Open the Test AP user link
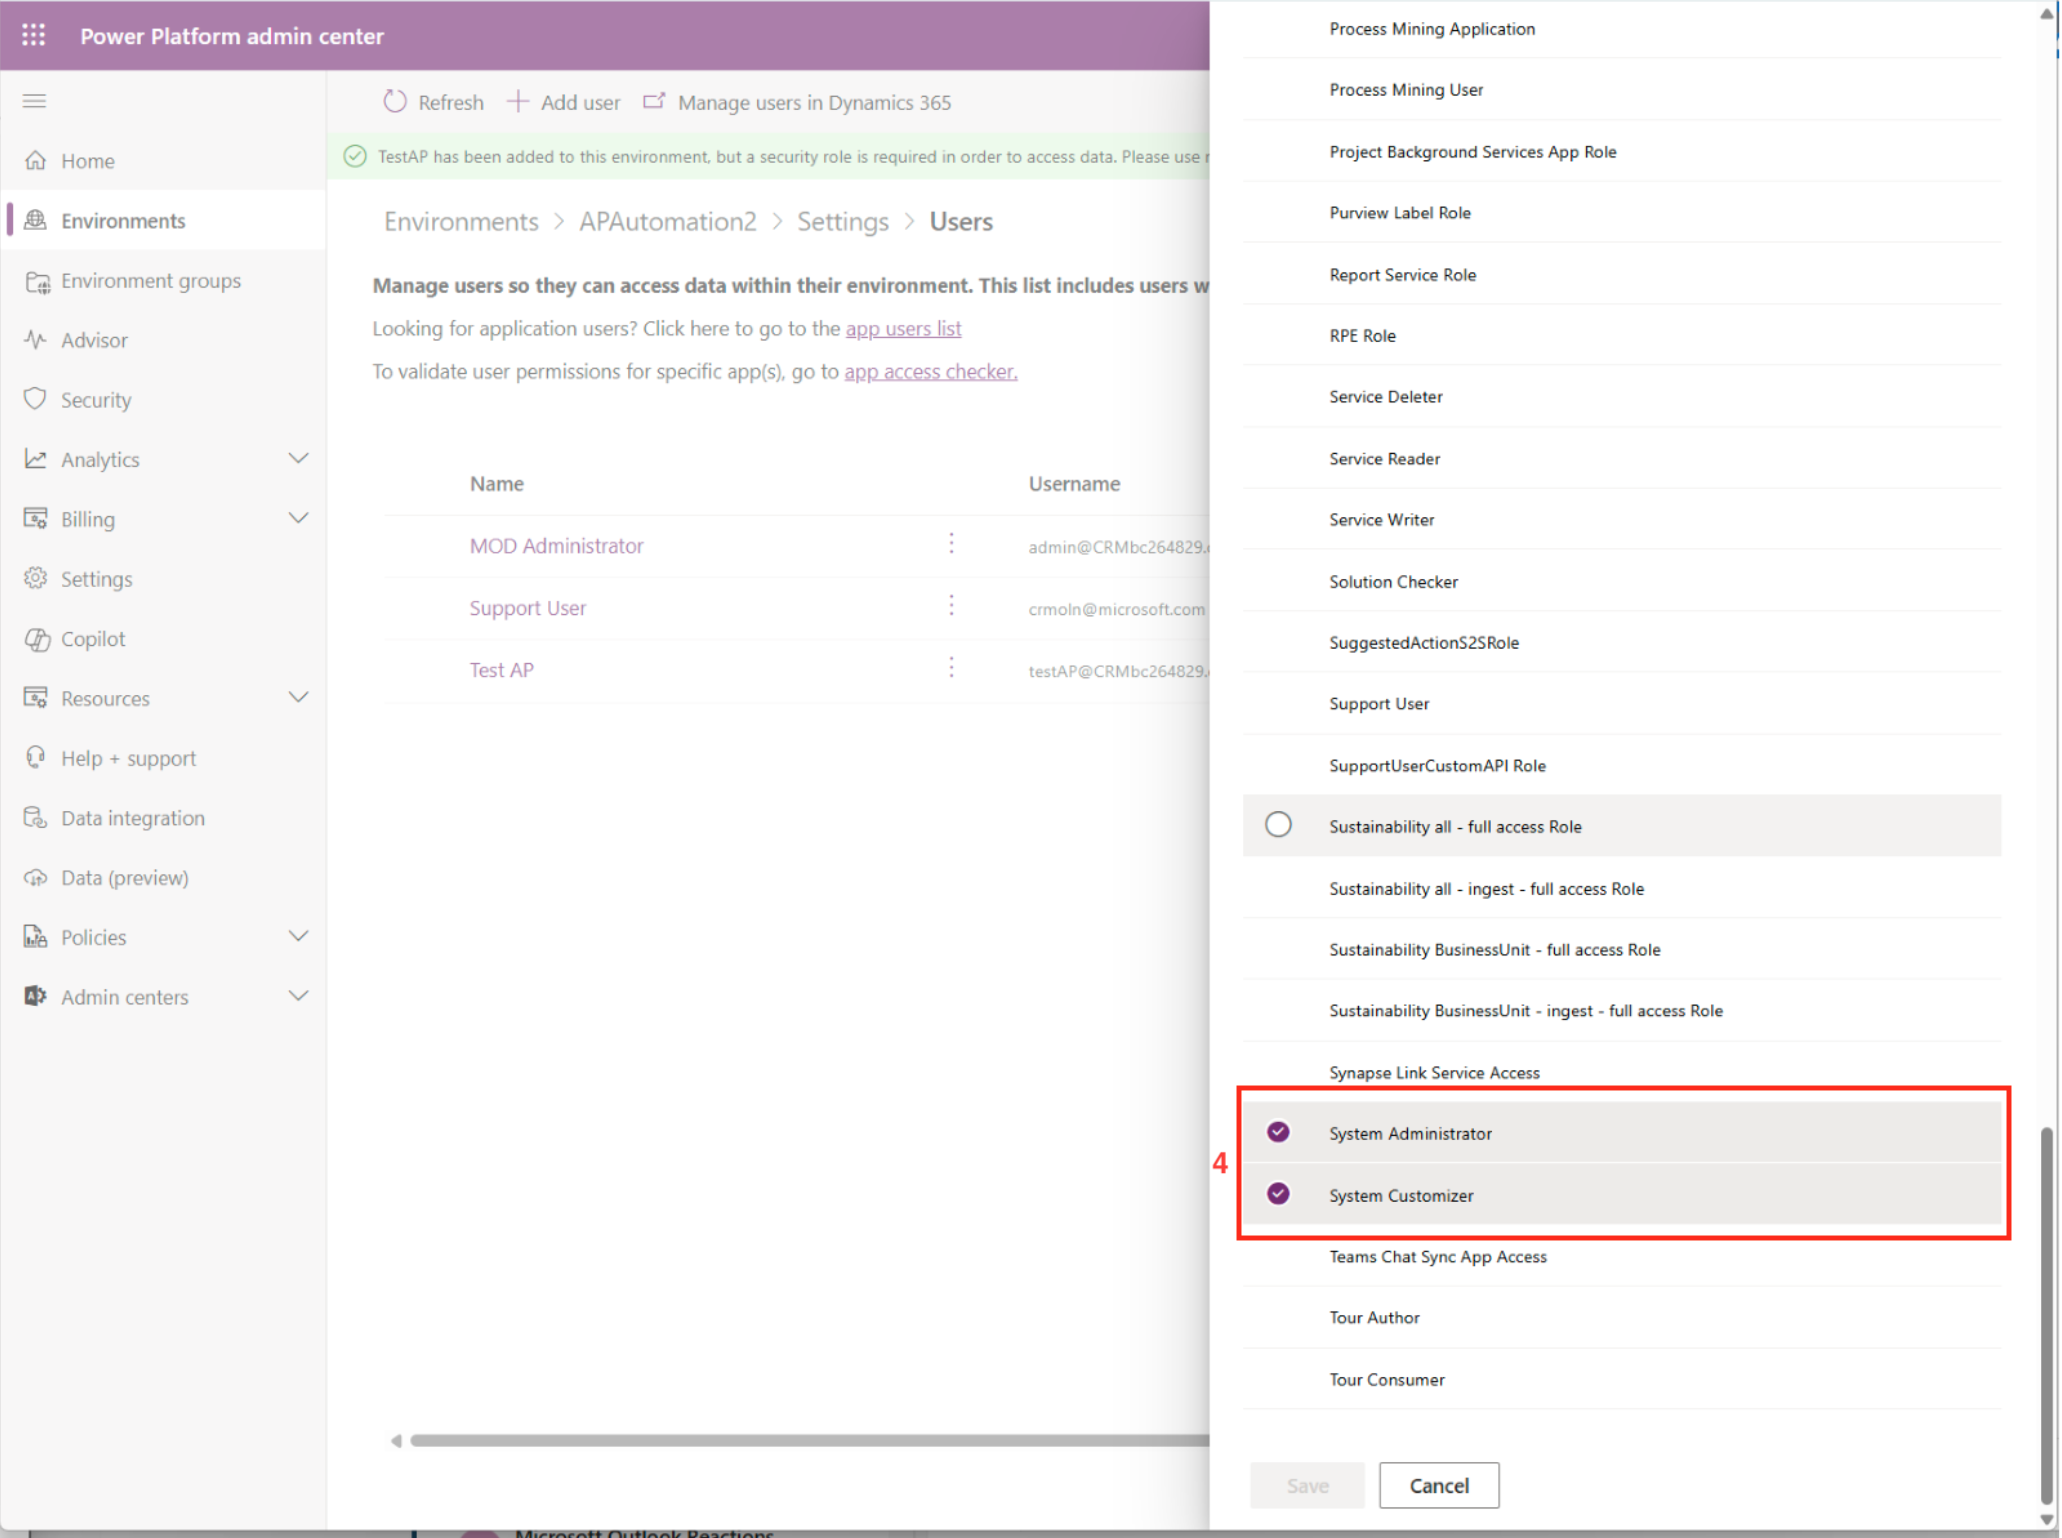2062x1538 pixels. [x=502, y=670]
